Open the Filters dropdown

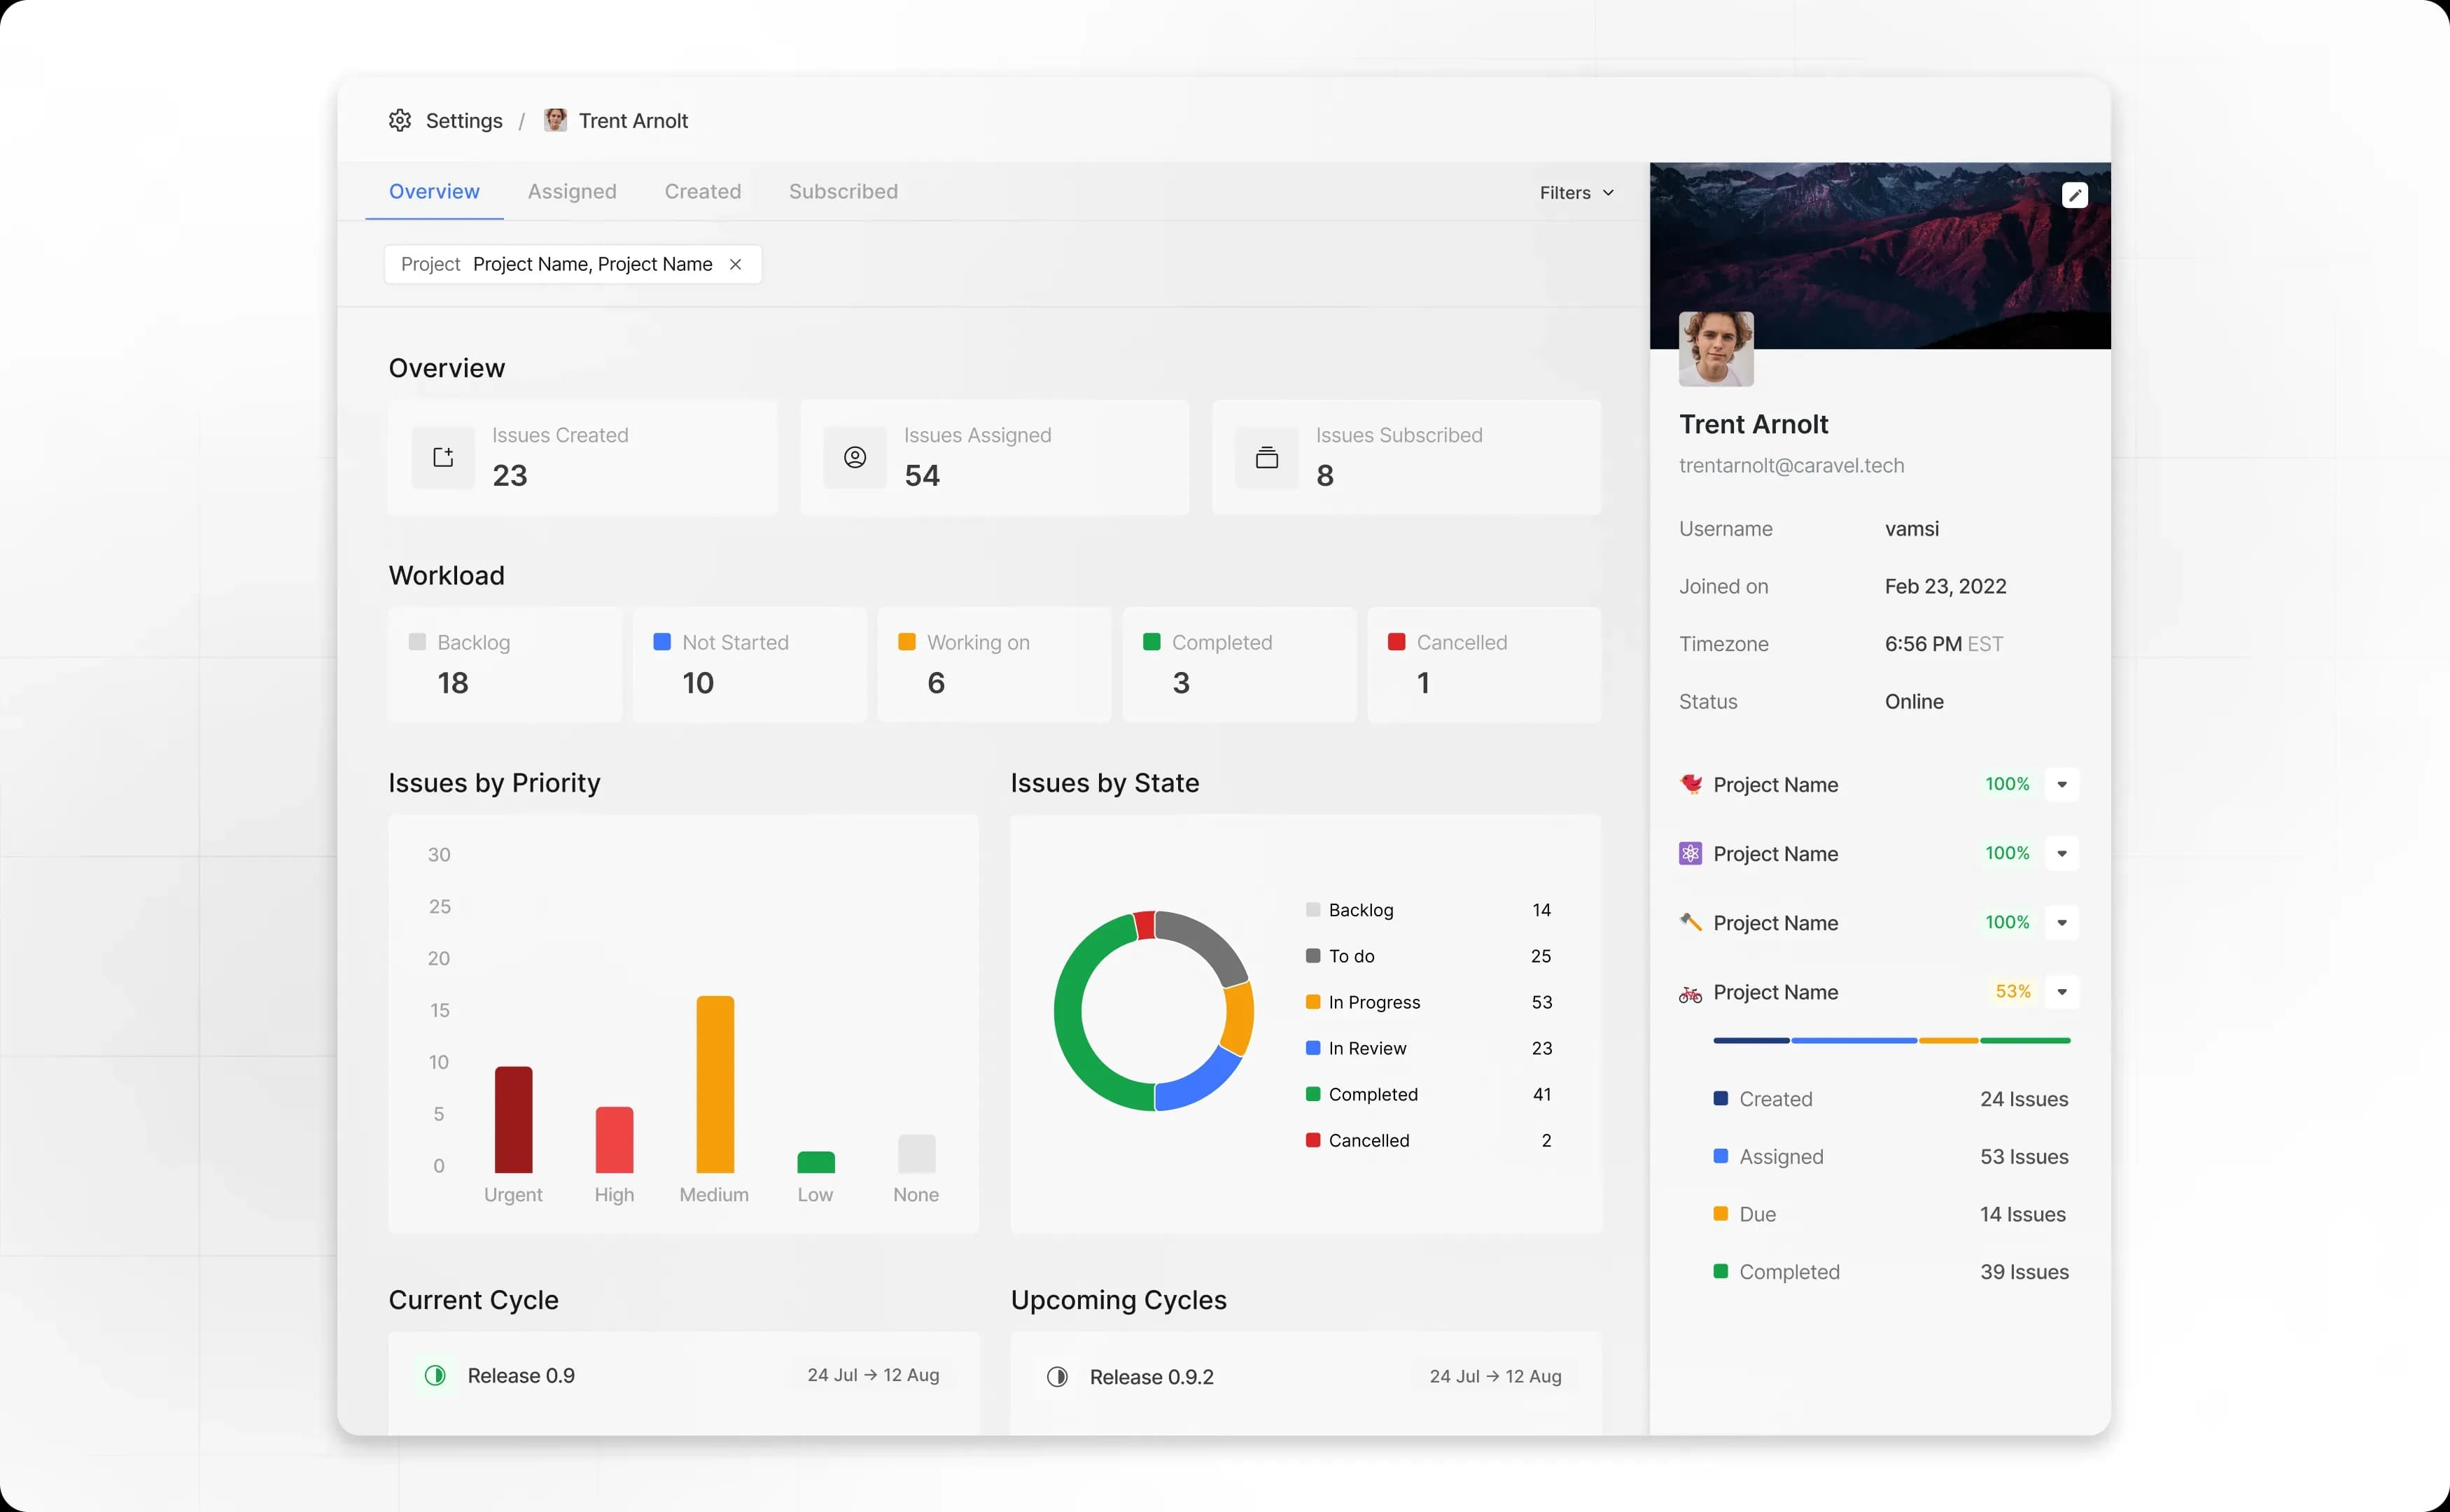point(1576,193)
